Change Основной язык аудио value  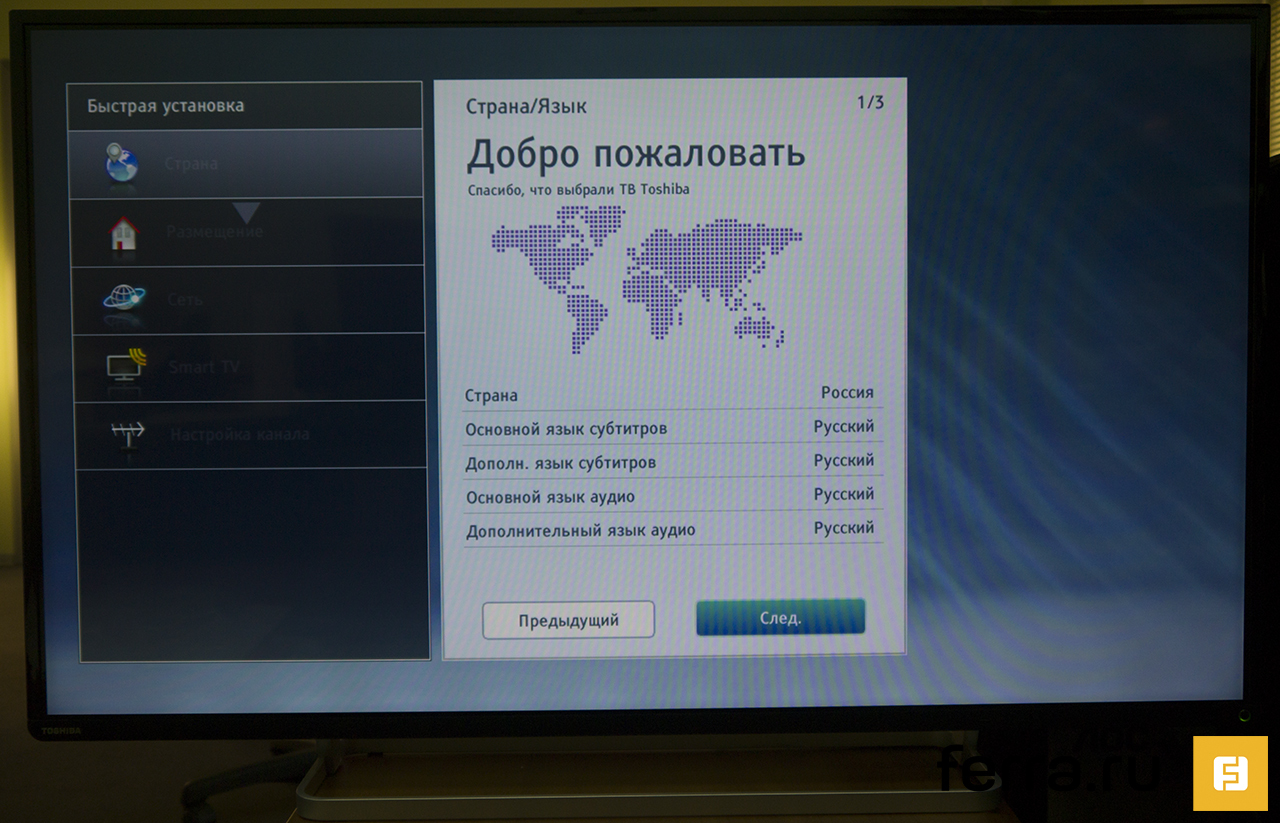point(844,495)
